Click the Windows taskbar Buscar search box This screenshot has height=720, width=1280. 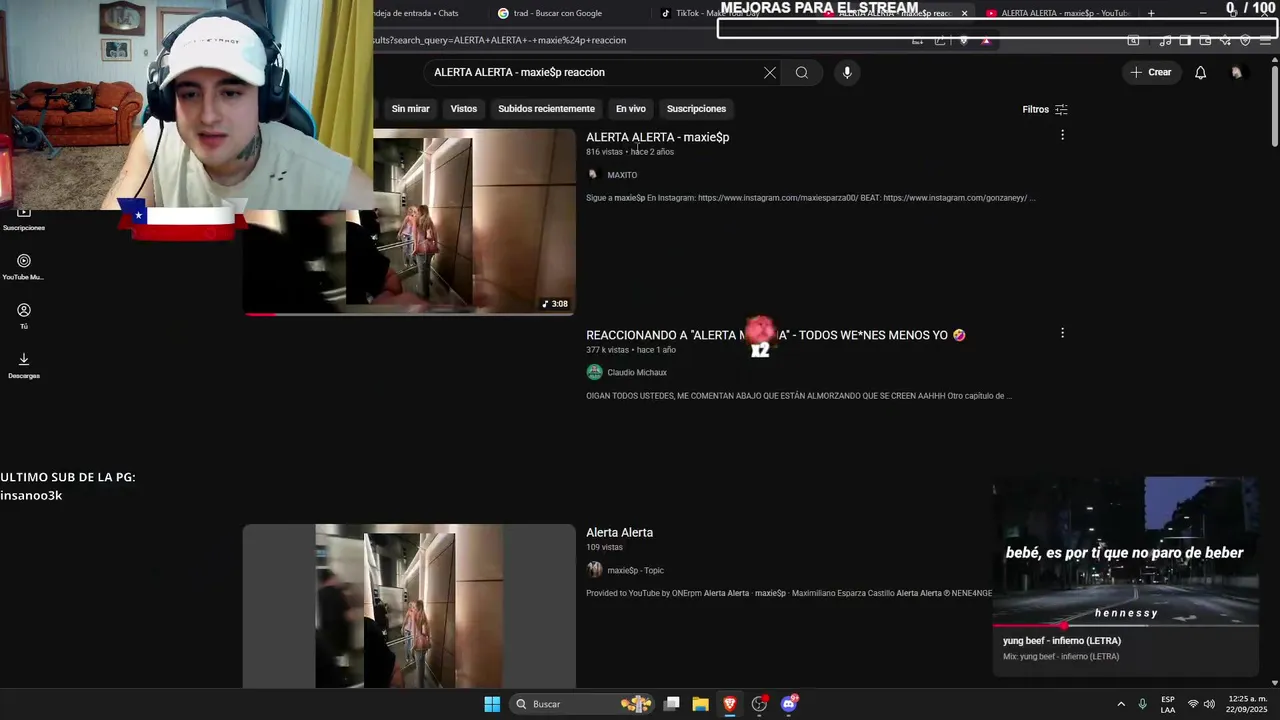(582, 704)
